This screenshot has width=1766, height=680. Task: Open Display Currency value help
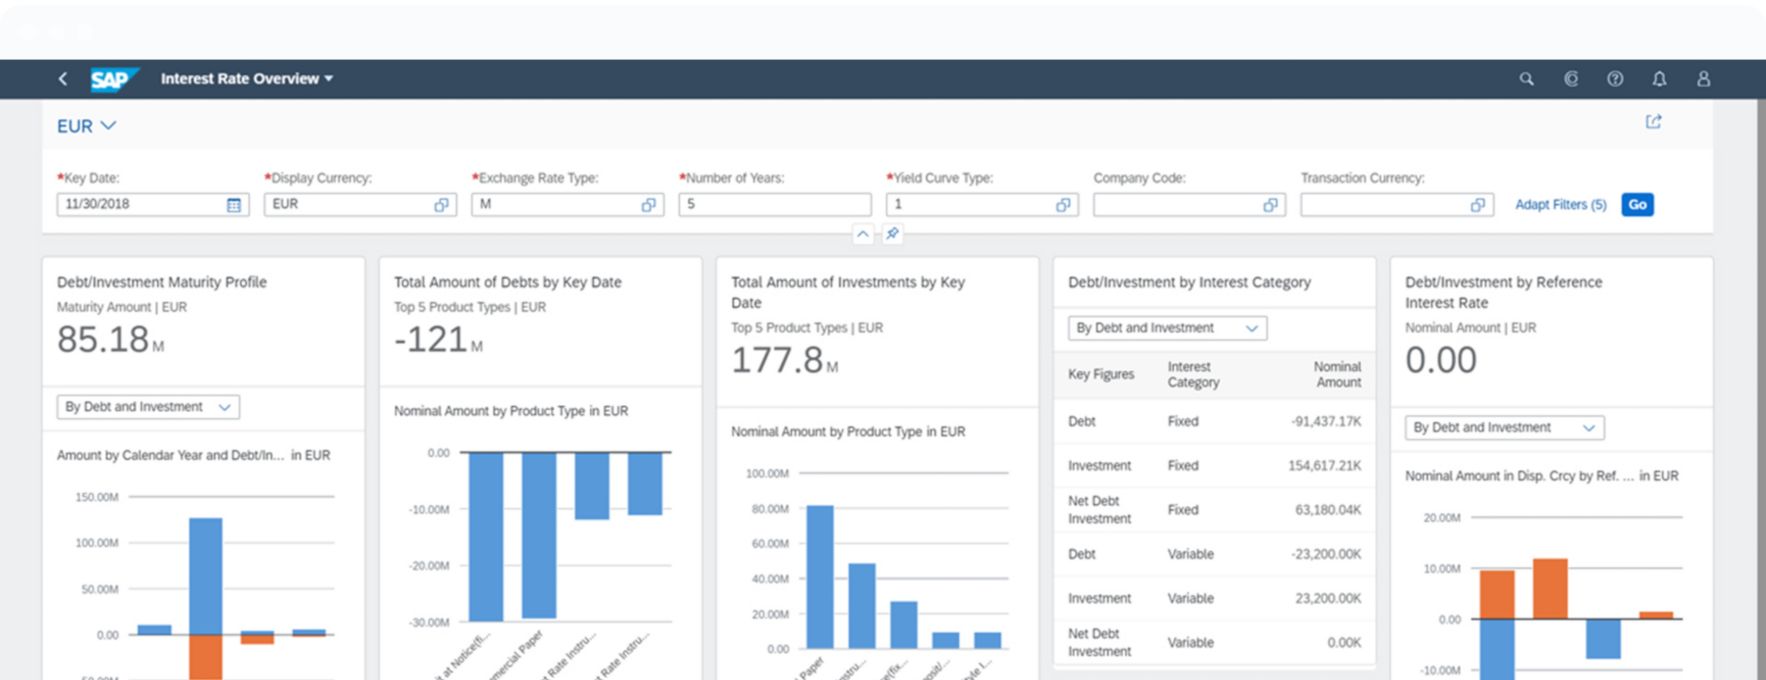click(441, 205)
